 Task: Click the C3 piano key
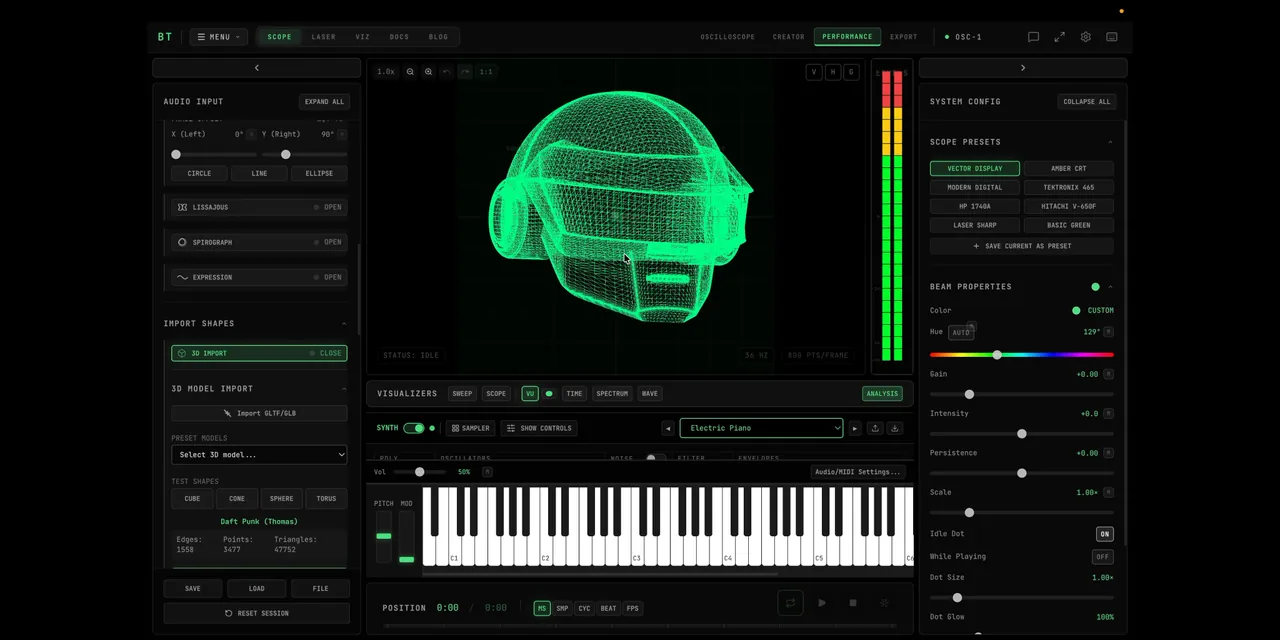tap(637, 546)
